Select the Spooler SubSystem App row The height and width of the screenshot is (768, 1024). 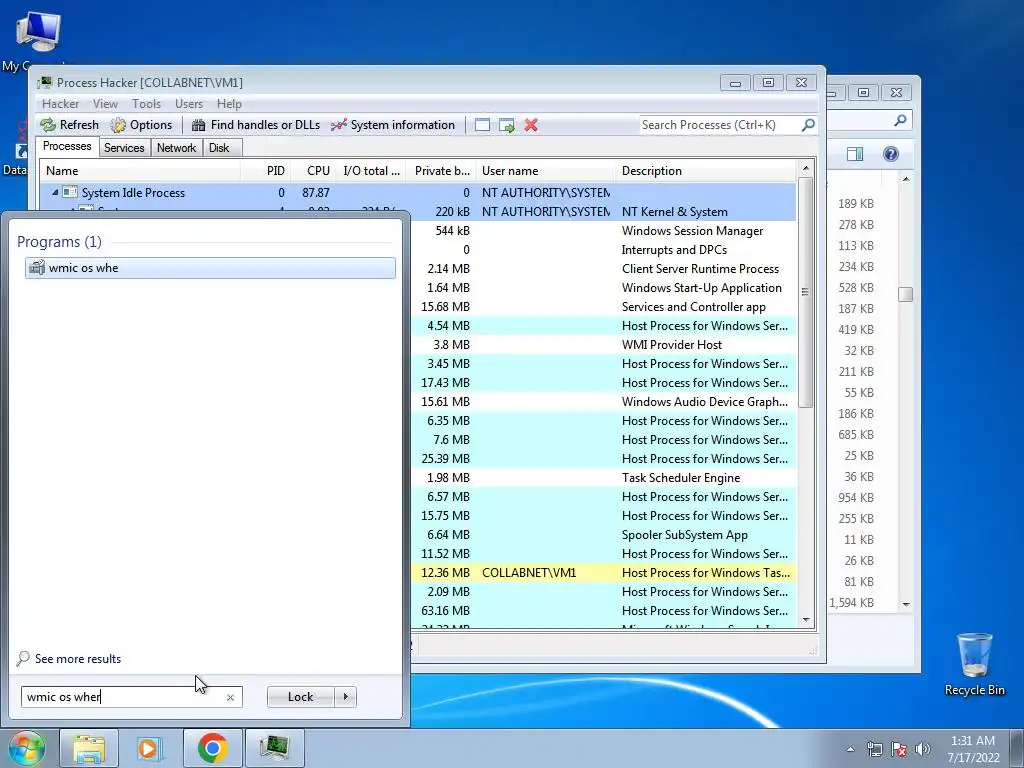604,535
